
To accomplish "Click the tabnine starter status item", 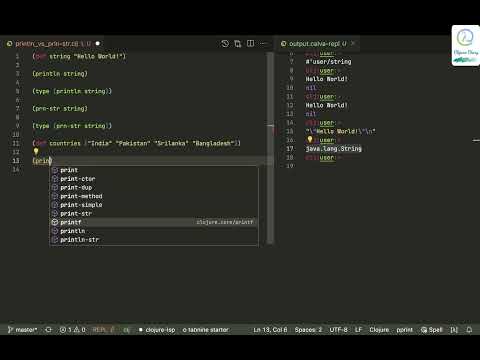I will pos(206,330).
